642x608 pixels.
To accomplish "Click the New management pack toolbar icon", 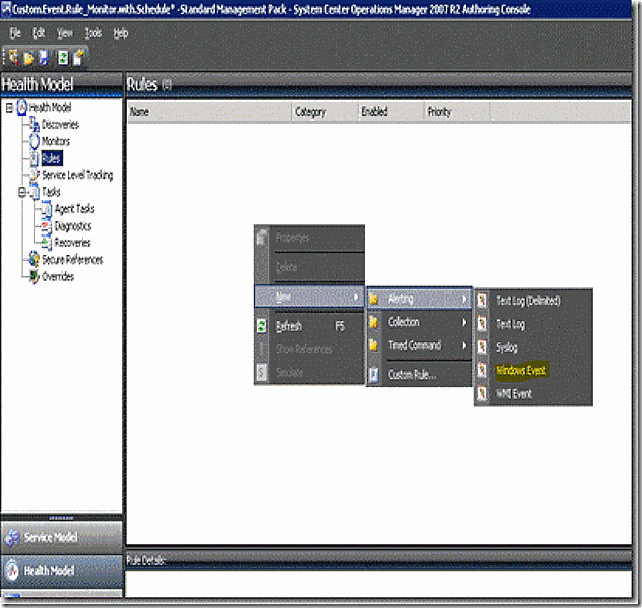I will click(x=13, y=58).
